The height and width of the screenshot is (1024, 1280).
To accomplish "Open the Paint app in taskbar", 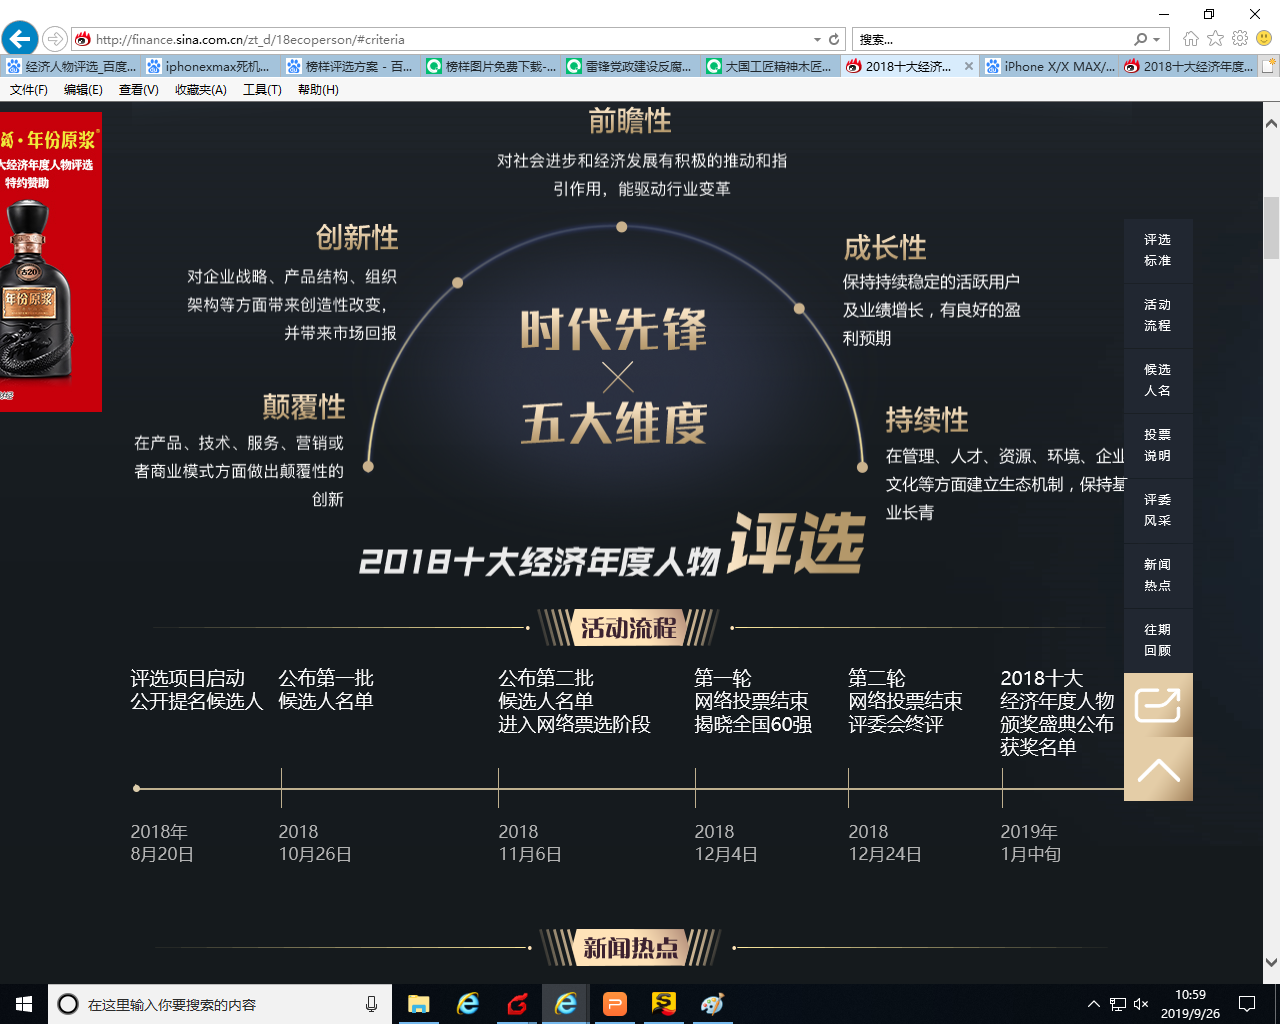I will [x=712, y=1004].
